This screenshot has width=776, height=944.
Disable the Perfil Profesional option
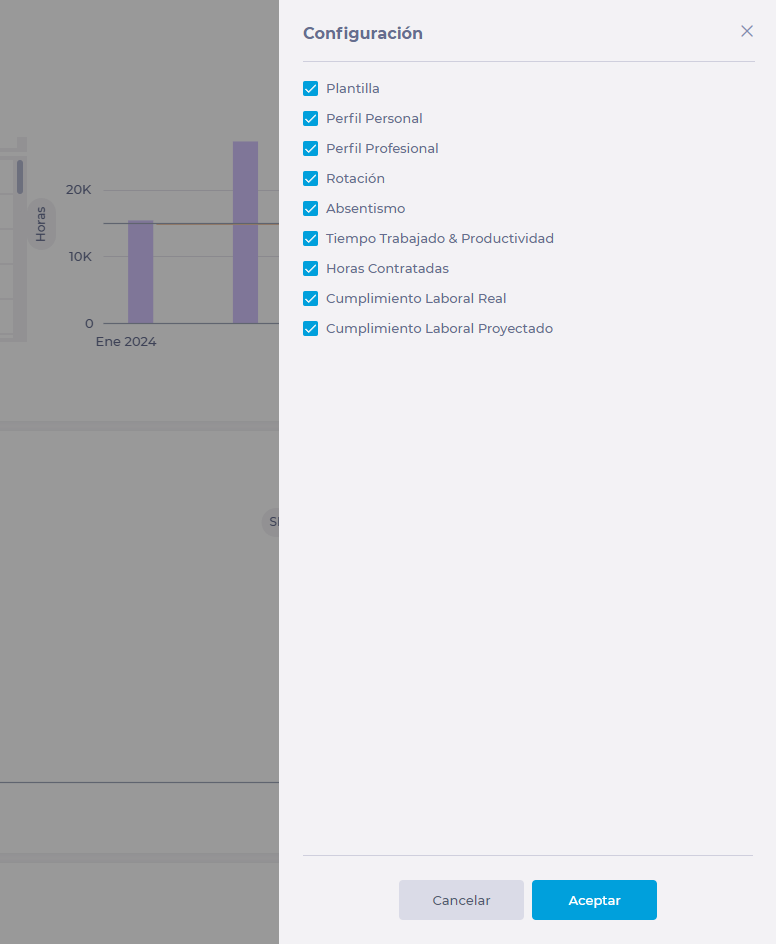pos(310,149)
